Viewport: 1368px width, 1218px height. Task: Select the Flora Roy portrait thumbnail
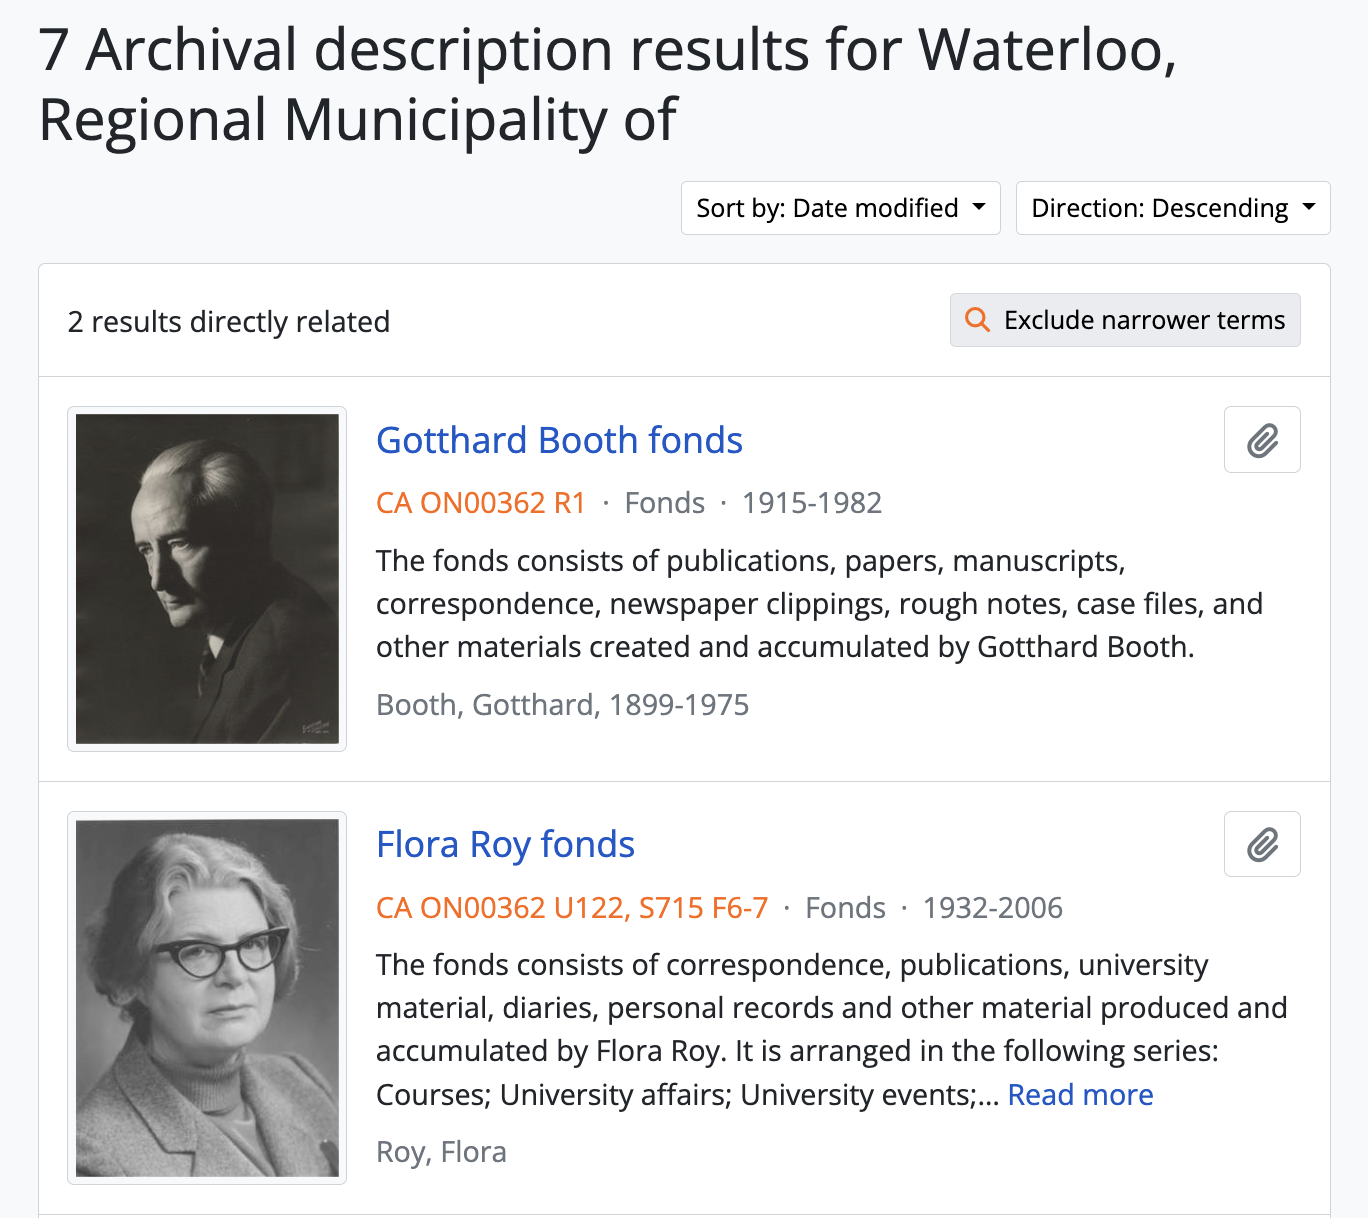click(x=207, y=998)
